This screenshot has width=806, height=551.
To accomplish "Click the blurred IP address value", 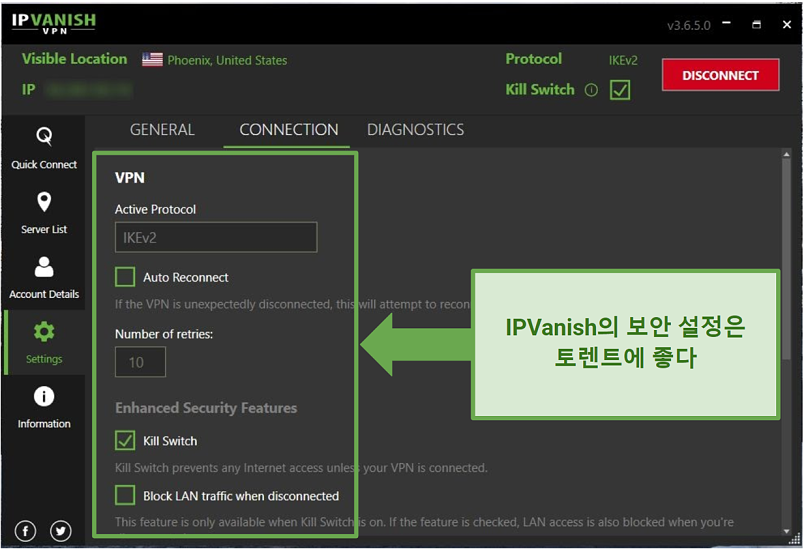I will [x=89, y=90].
